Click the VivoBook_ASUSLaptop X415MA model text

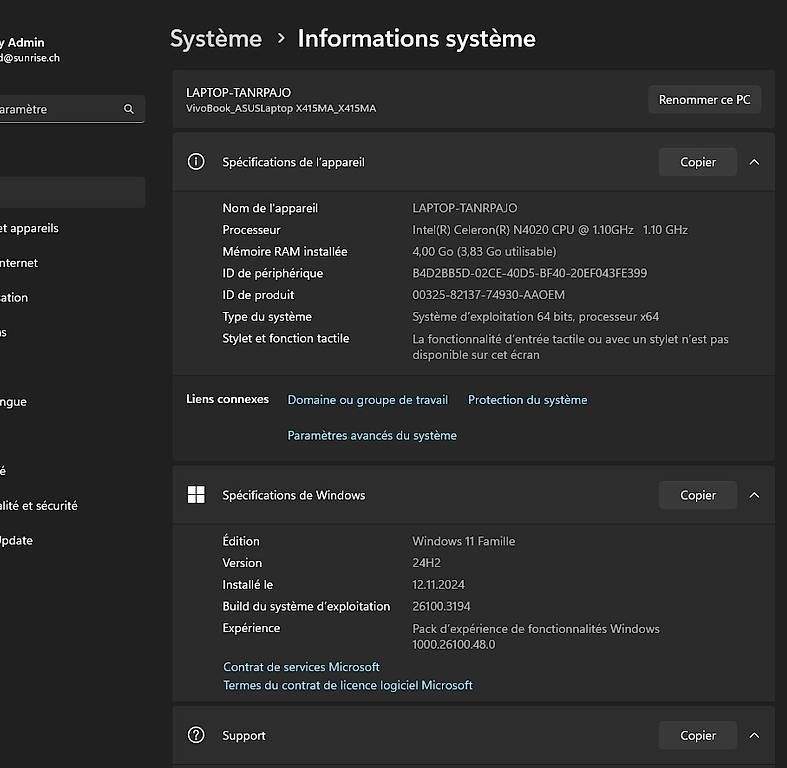coord(281,108)
